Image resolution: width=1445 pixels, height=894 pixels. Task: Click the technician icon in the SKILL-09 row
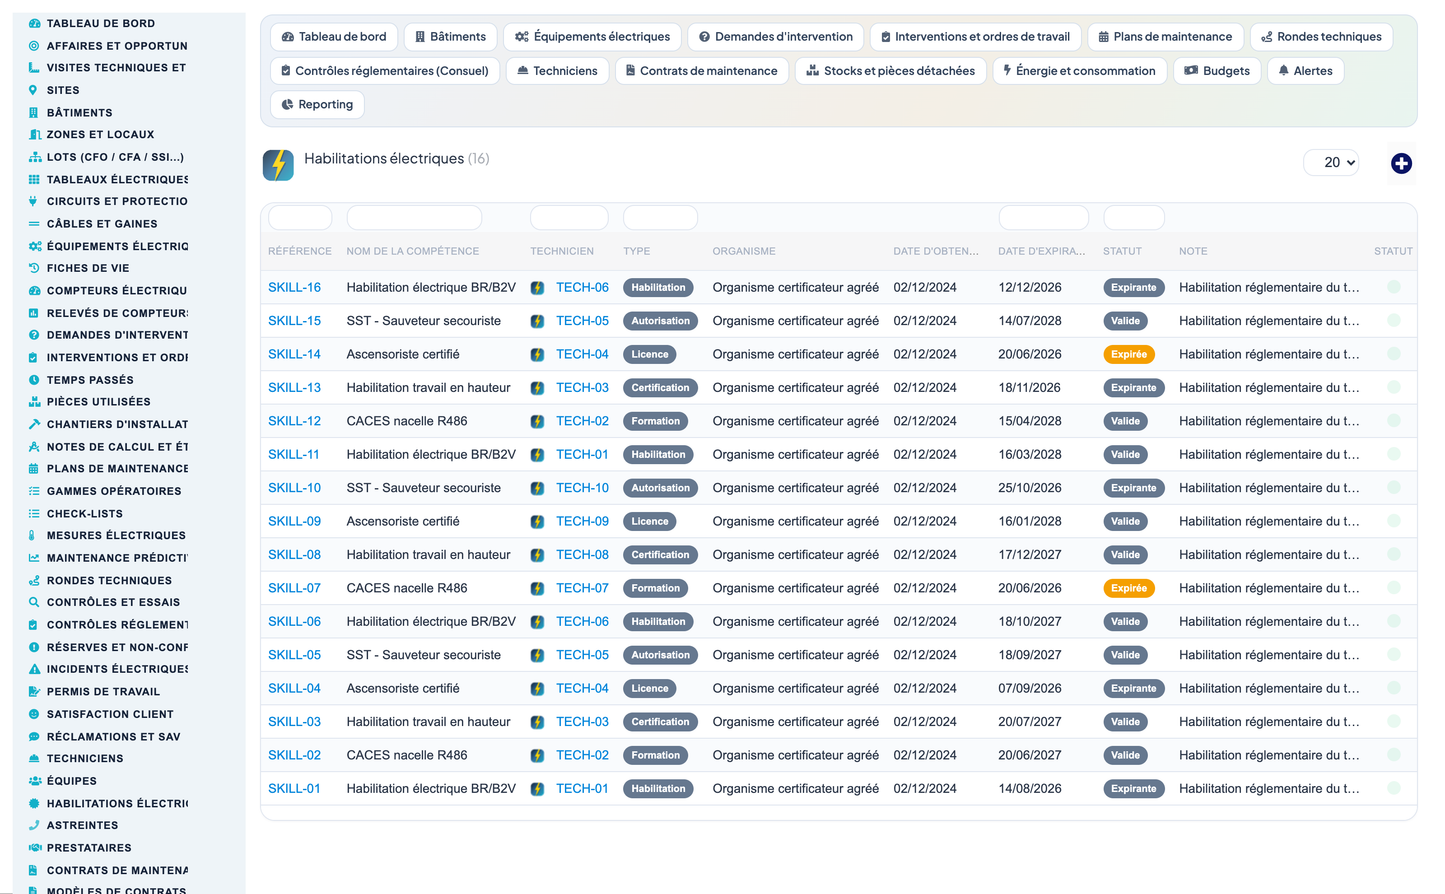pos(537,522)
